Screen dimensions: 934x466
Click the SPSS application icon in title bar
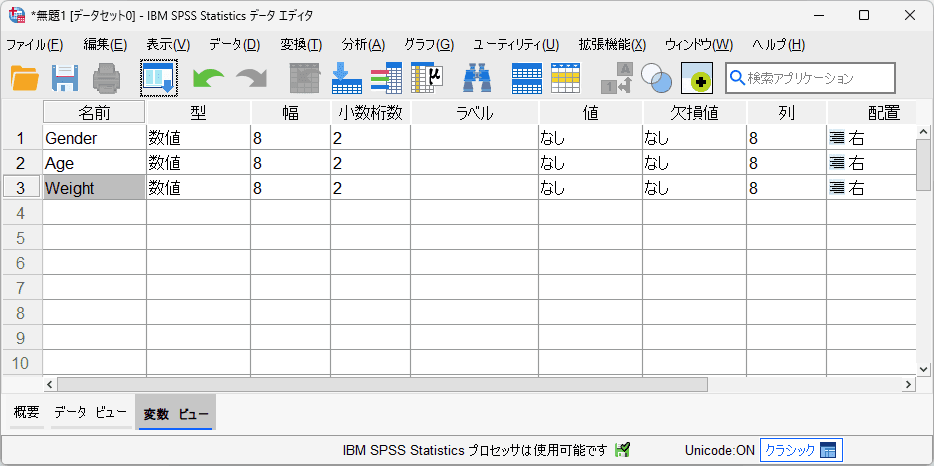point(17,15)
